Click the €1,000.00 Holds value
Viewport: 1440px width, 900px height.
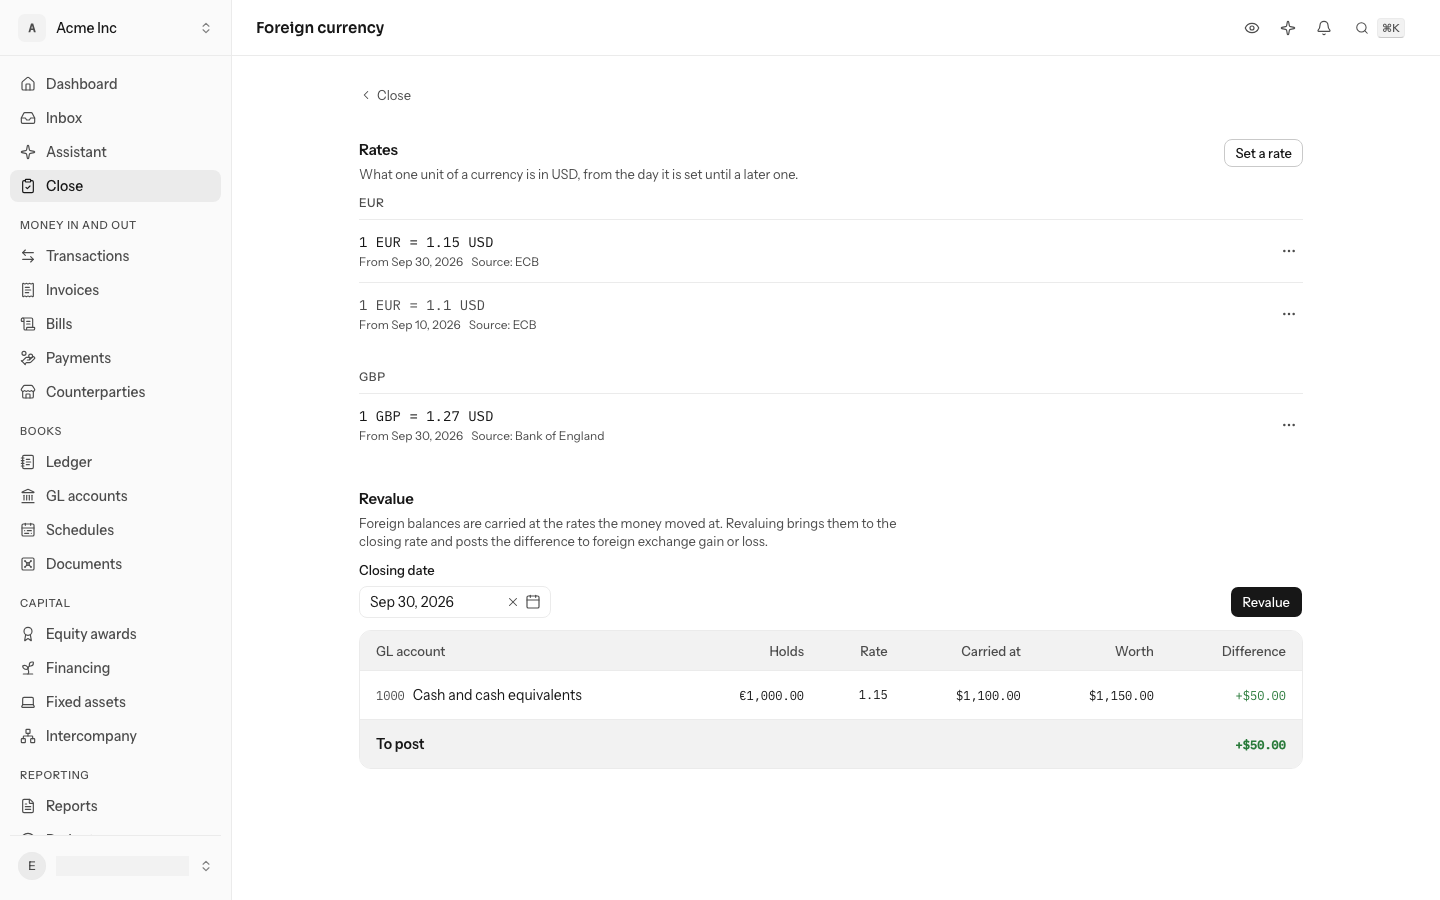771,696
